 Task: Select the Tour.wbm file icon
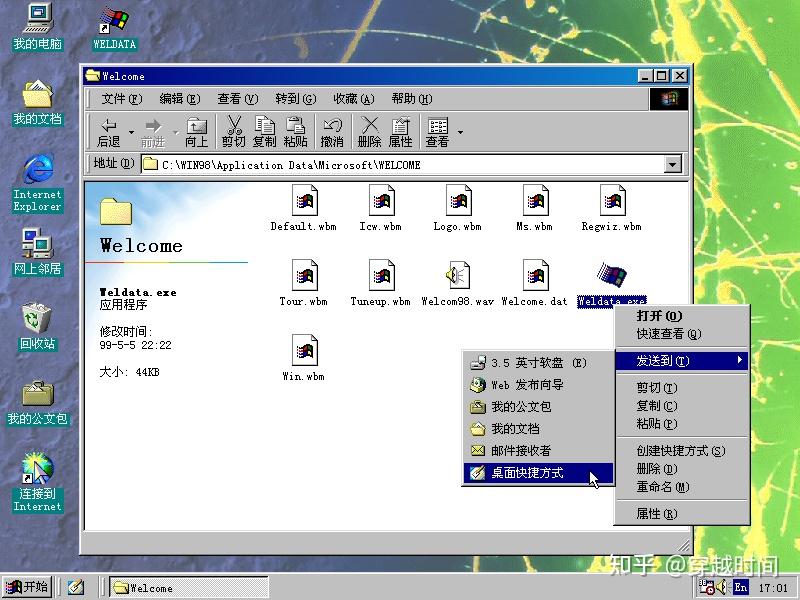point(305,276)
